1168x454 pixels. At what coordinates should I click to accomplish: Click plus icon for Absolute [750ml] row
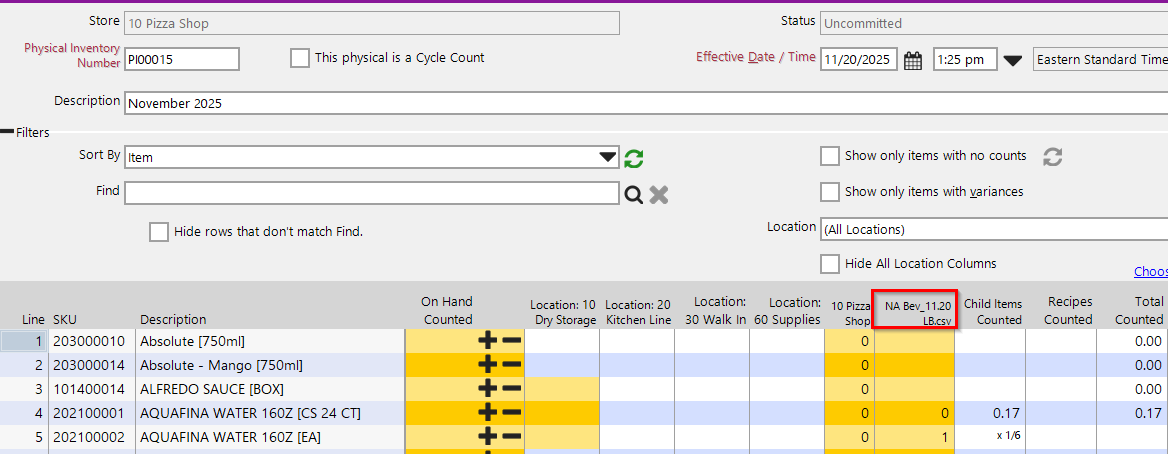487,340
